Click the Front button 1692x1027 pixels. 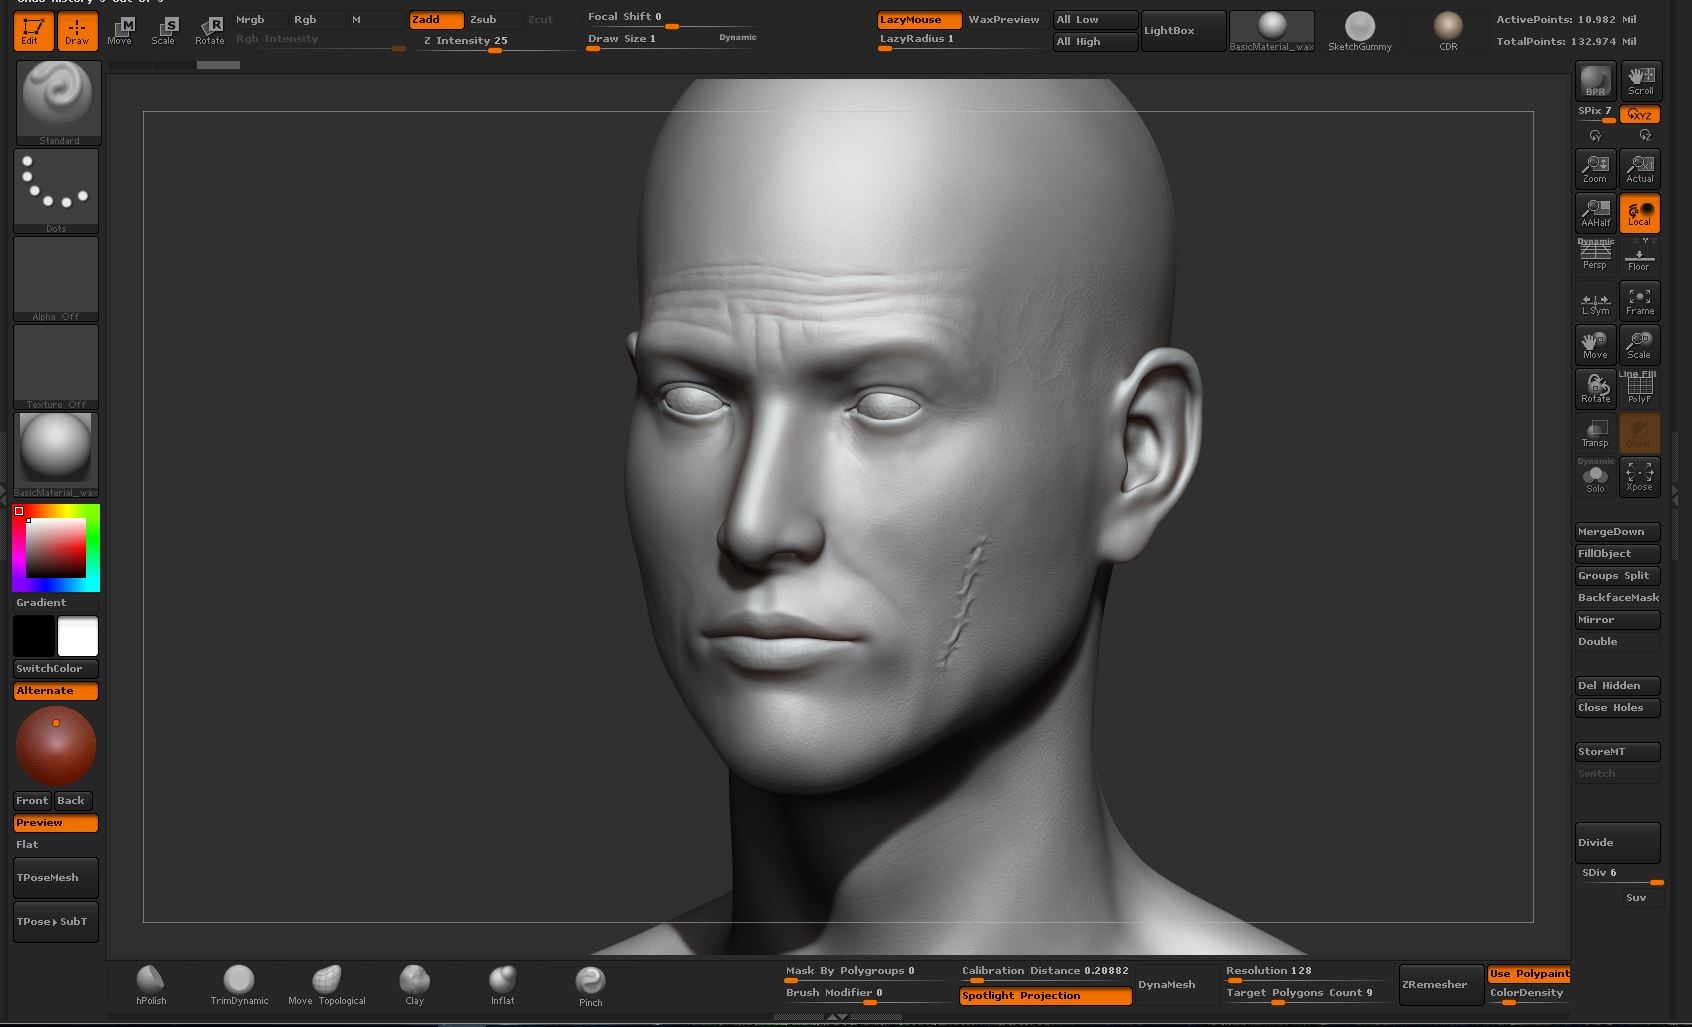pyautogui.click(x=32, y=801)
